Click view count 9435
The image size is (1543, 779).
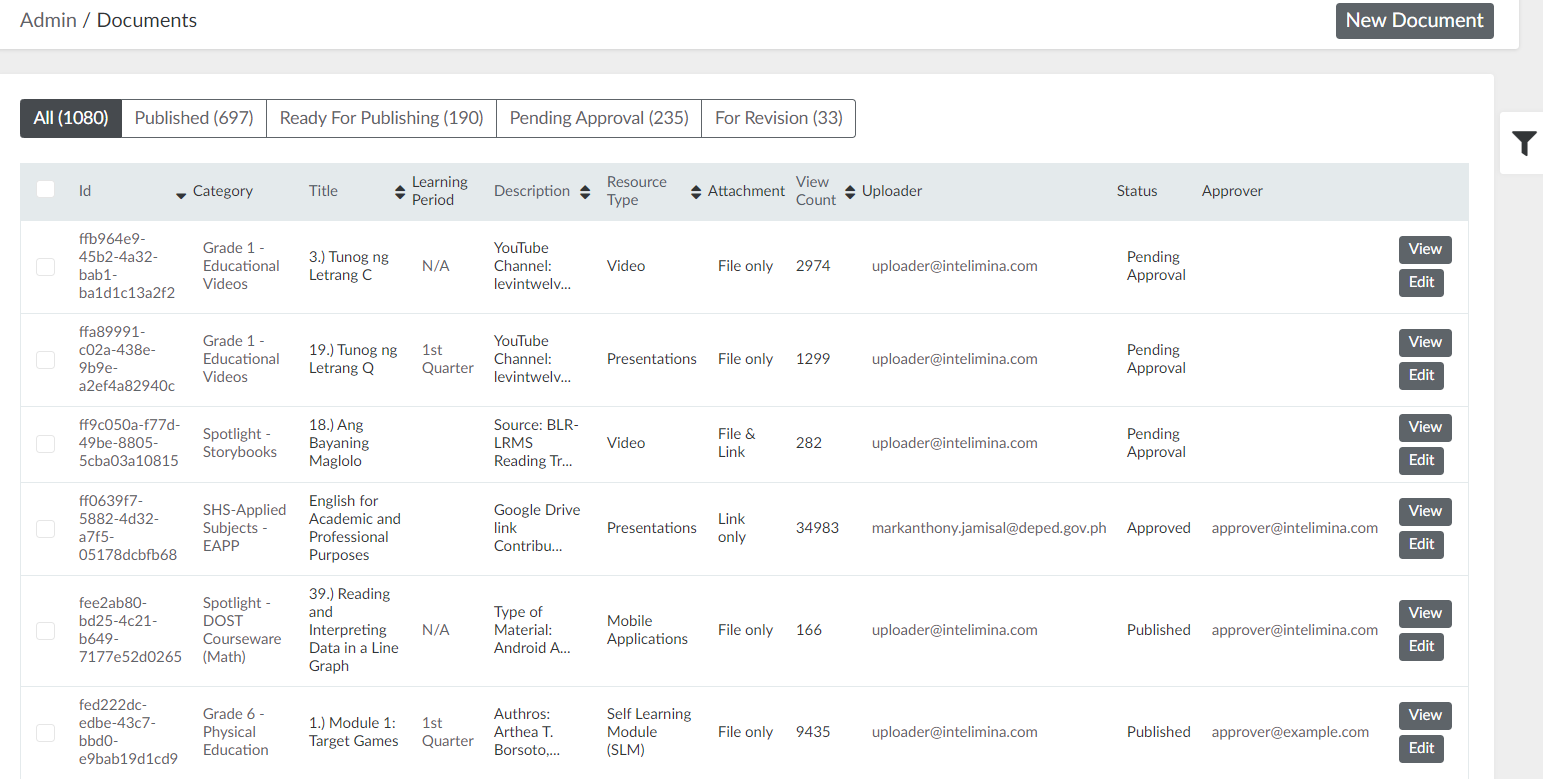[813, 732]
